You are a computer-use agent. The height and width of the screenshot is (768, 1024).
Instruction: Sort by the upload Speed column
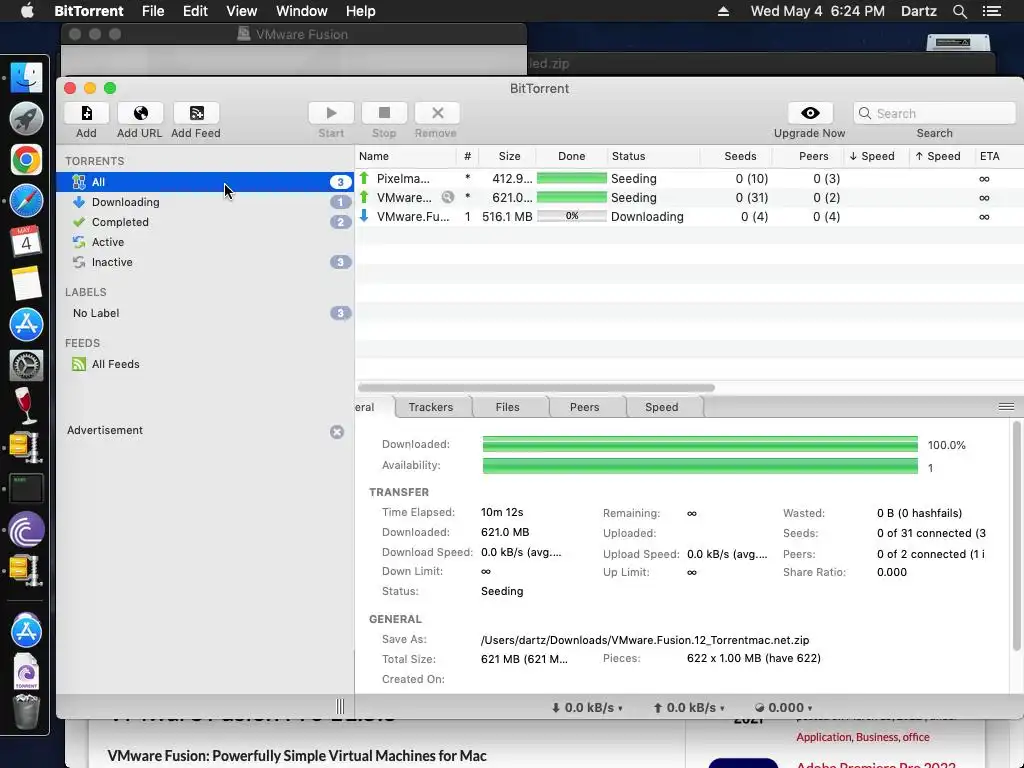[942, 156]
